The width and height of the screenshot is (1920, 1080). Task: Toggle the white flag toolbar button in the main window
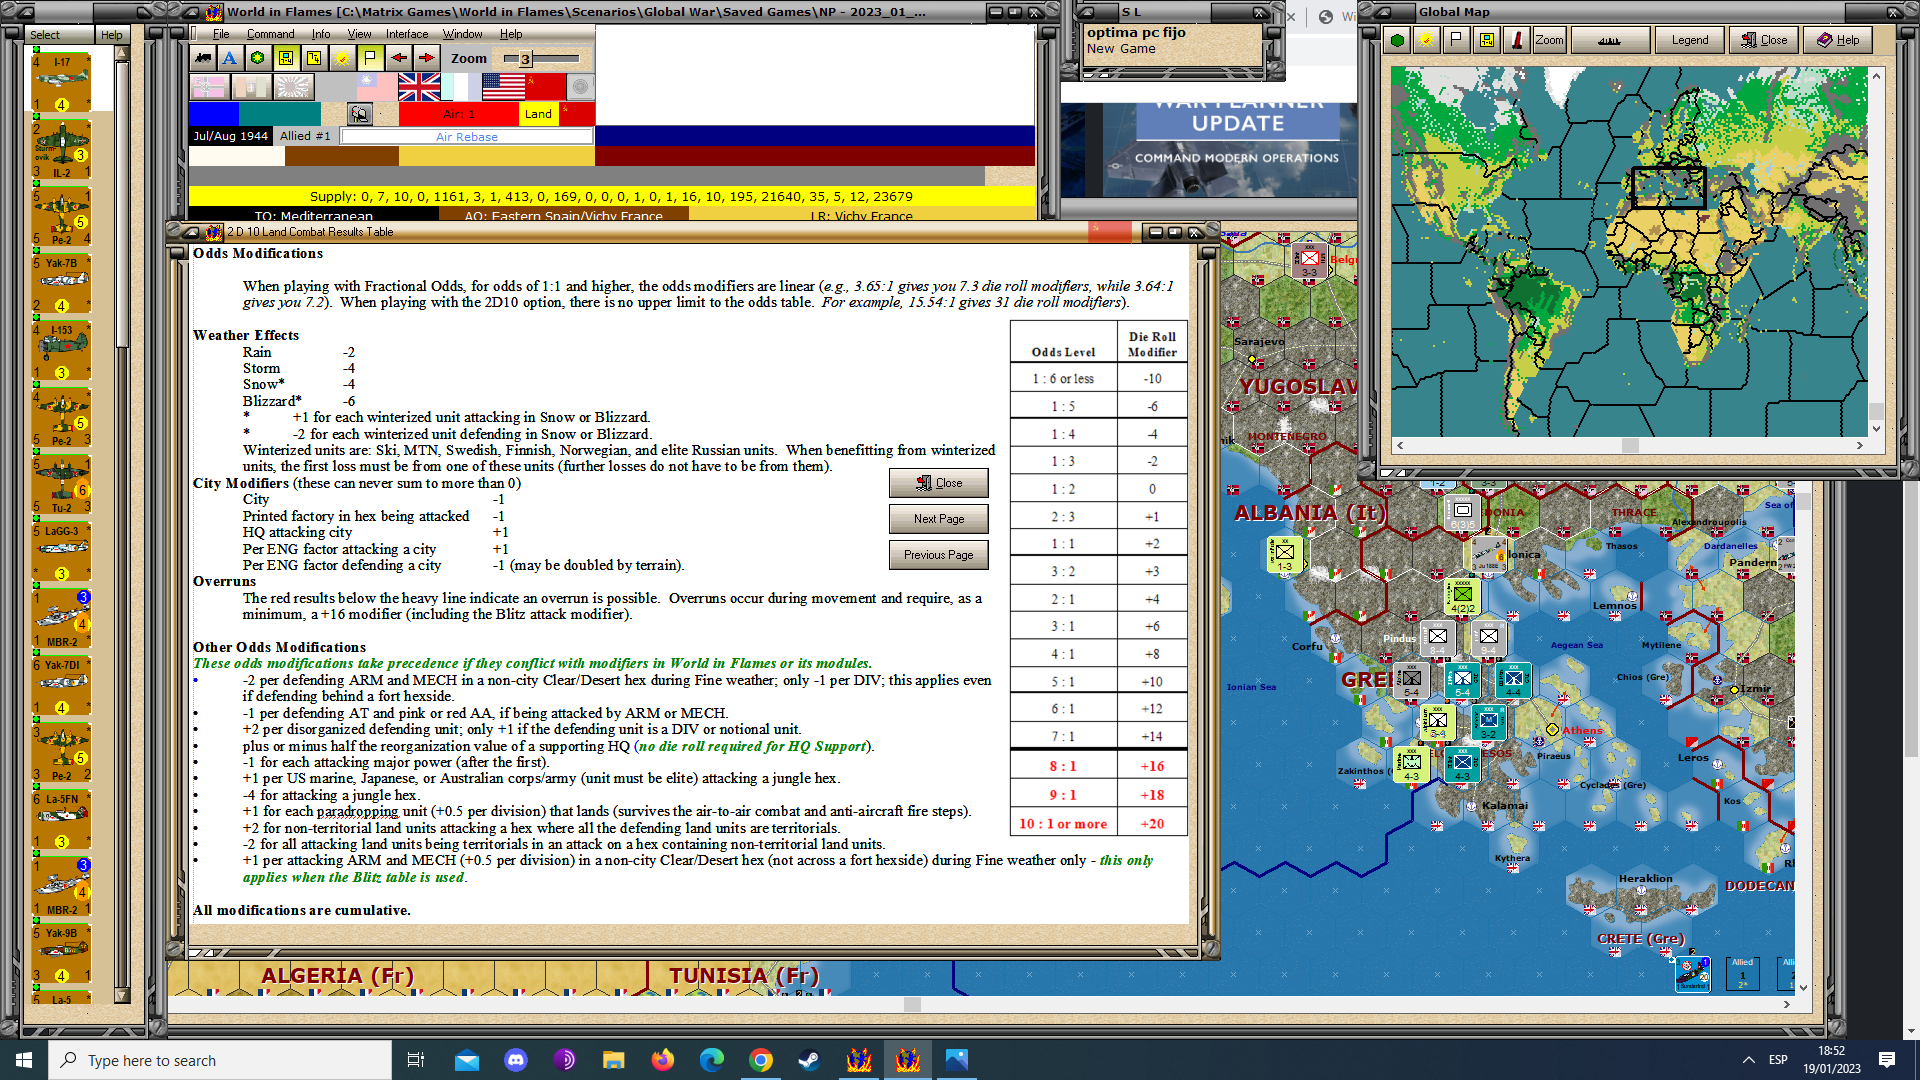click(370, 58)
